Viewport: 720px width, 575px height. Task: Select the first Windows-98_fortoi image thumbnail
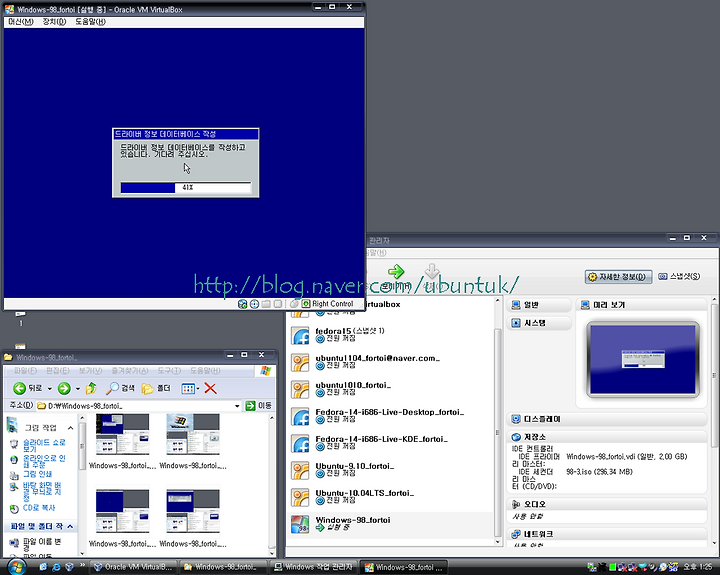point(123,435)
